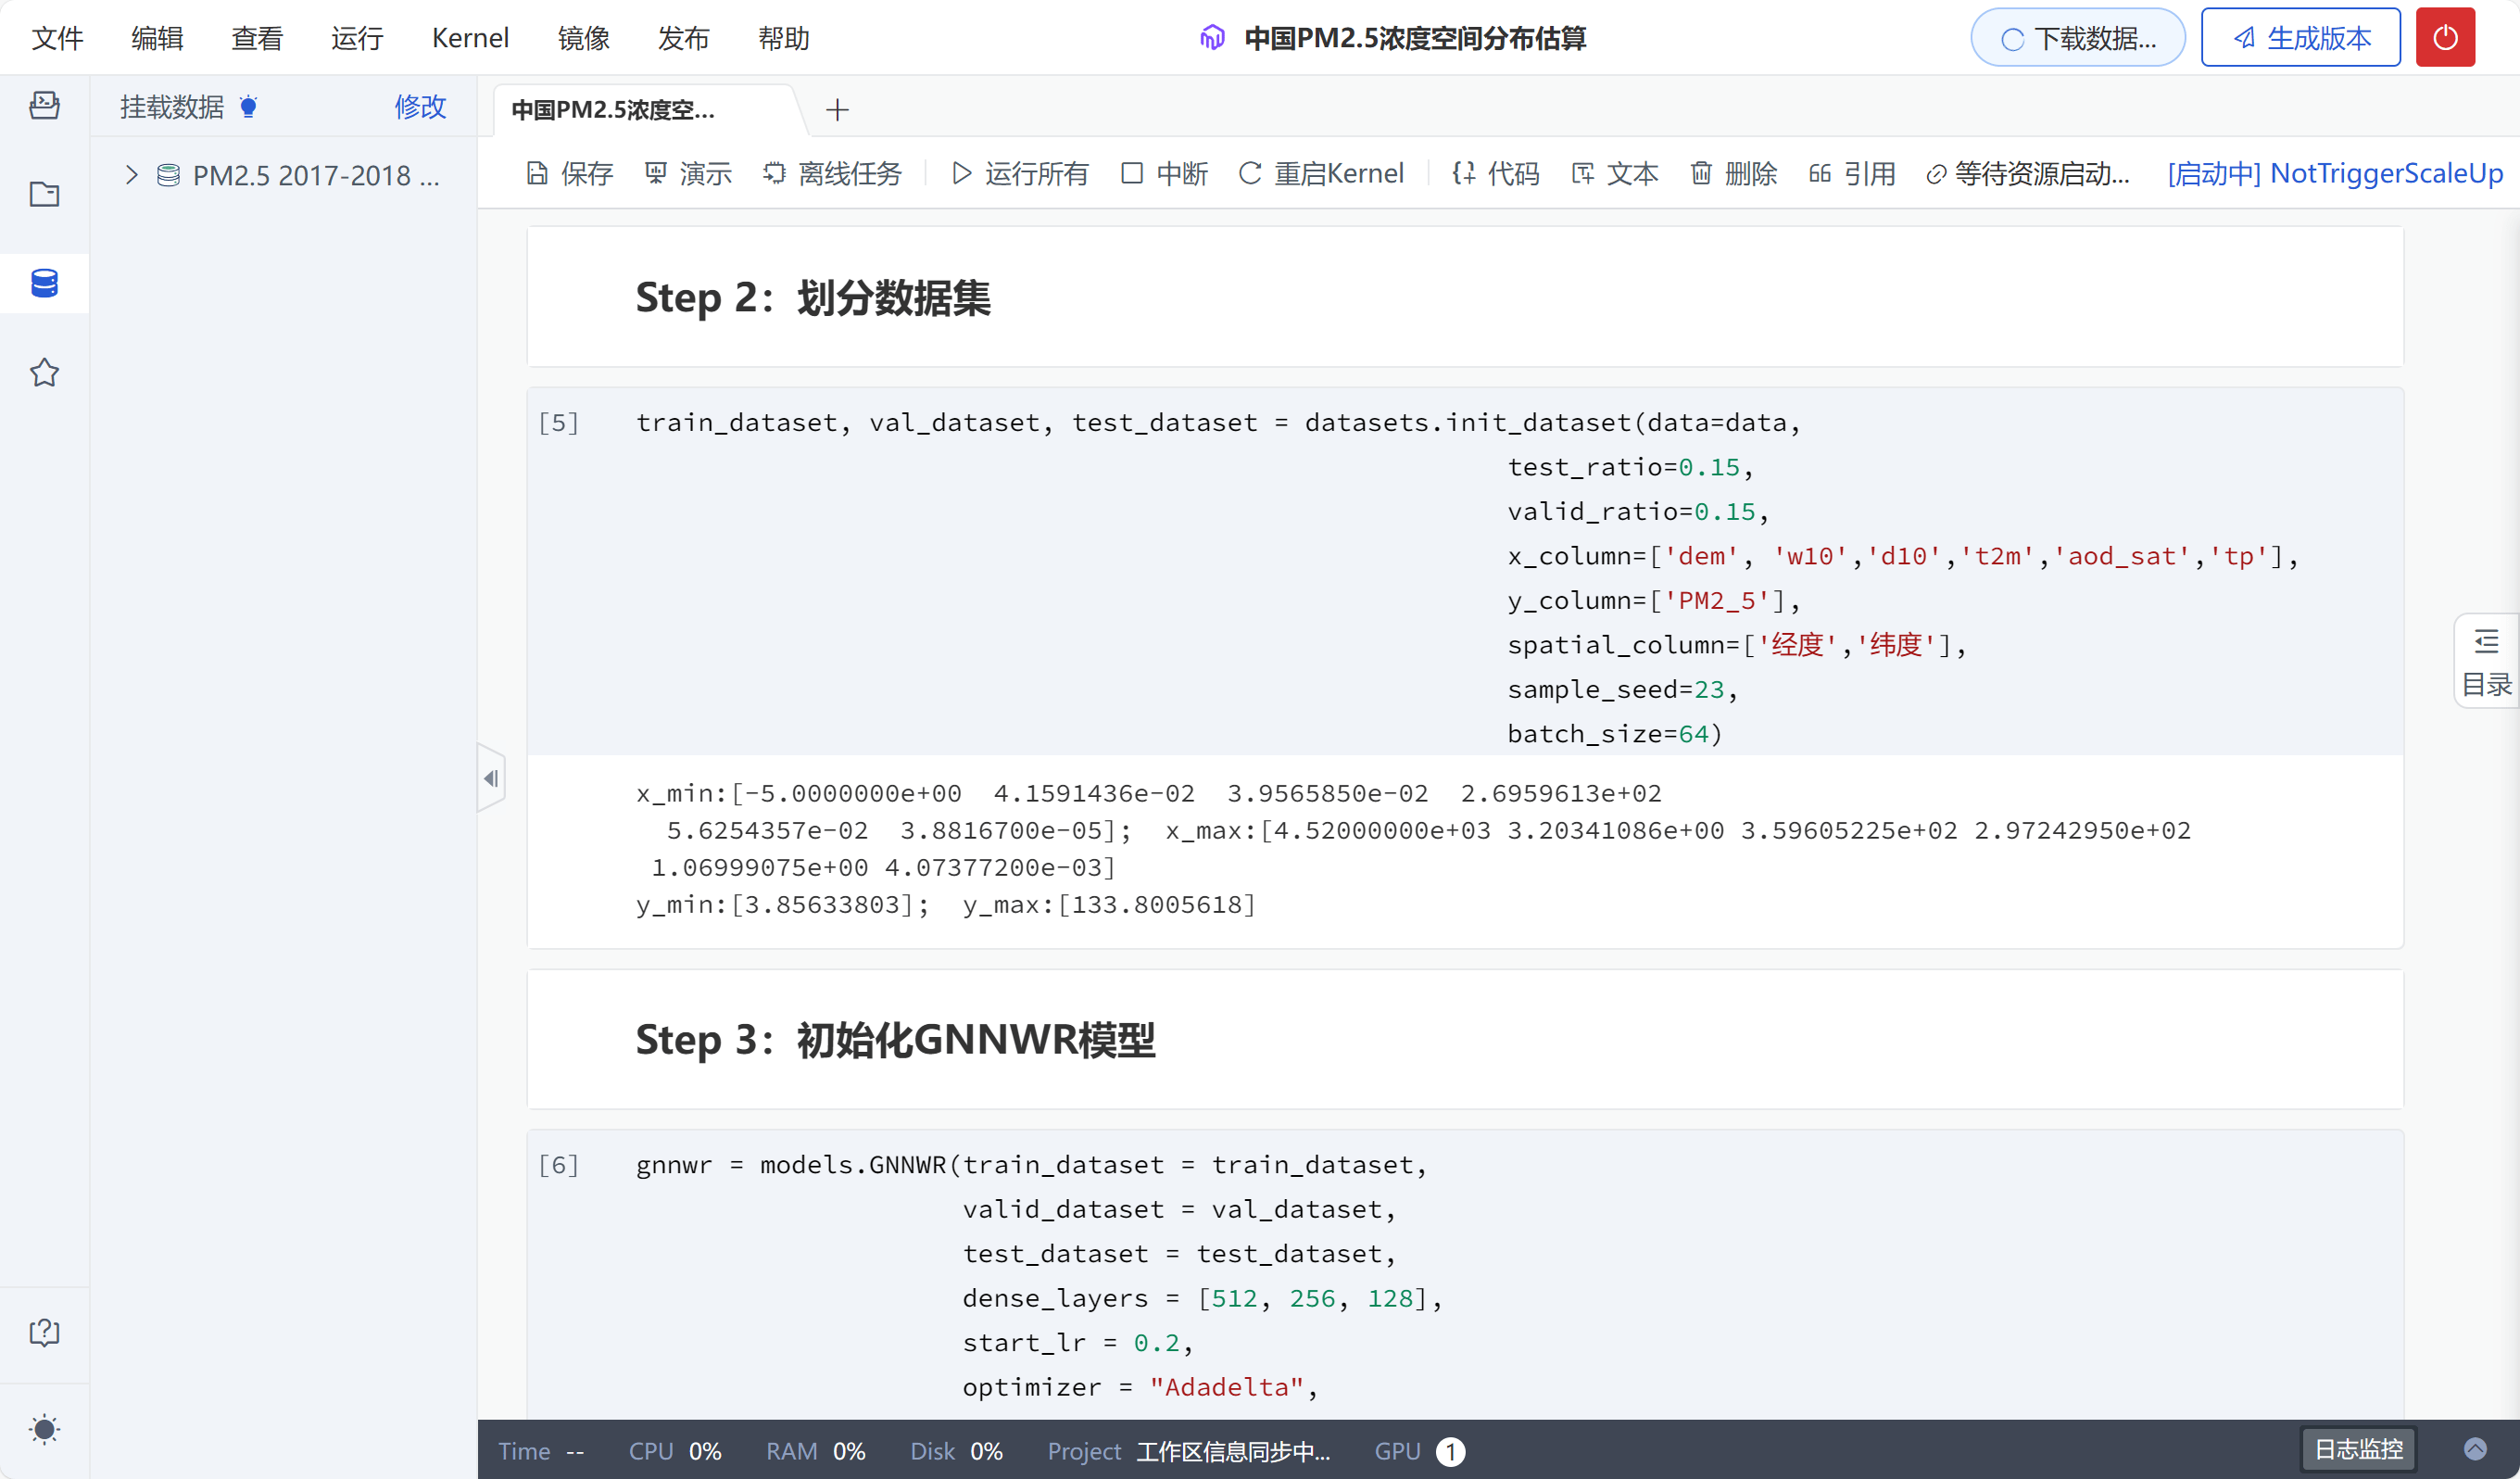The image size is (2520, 1479).
Task: Open the favorites star sidebar icon
Action: (44, 373)
